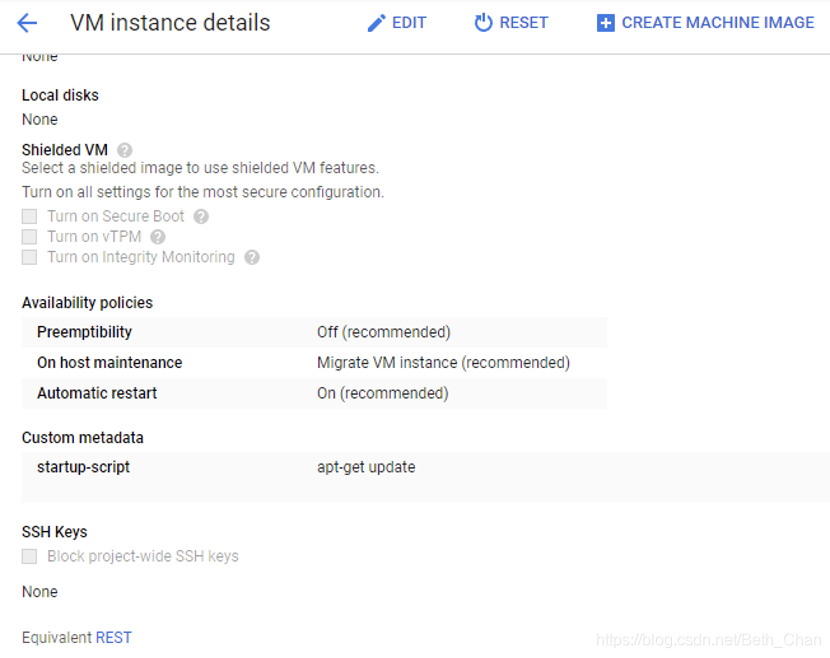Click the On host maintenance row
830x658 pixels.
(x=314, y=363)
